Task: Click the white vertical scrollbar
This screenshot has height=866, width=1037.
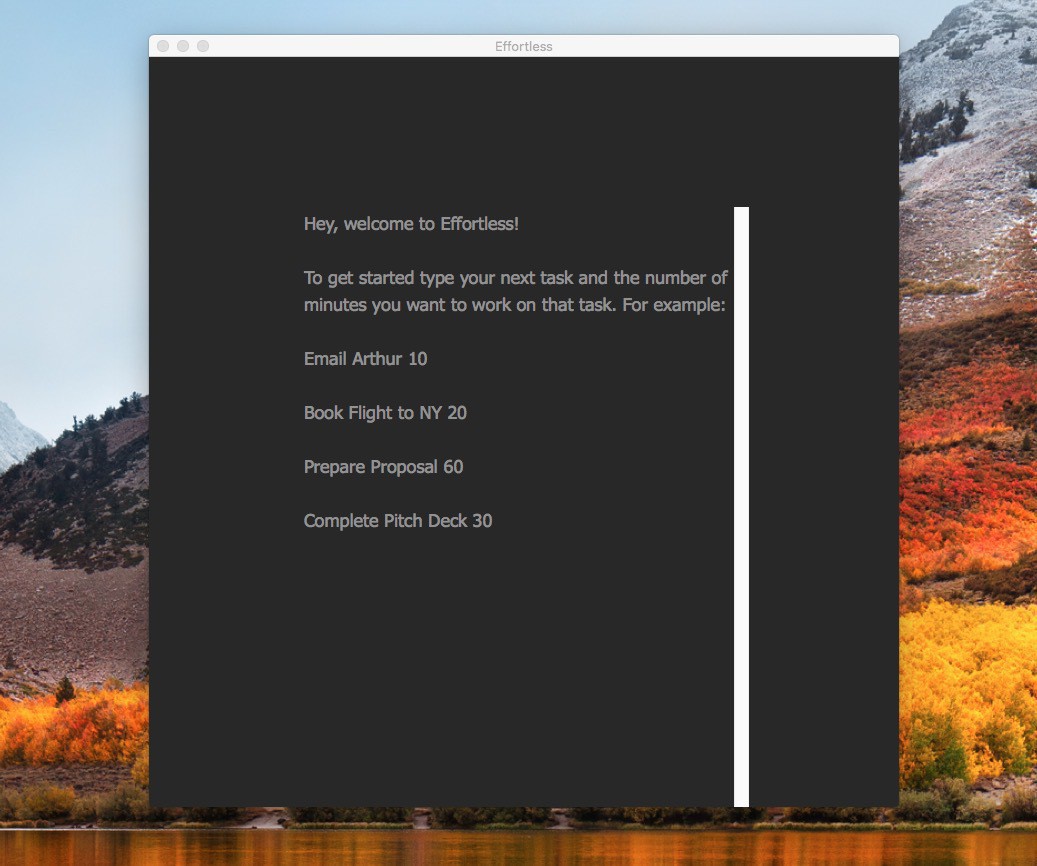Action: [x=741, y=507]
